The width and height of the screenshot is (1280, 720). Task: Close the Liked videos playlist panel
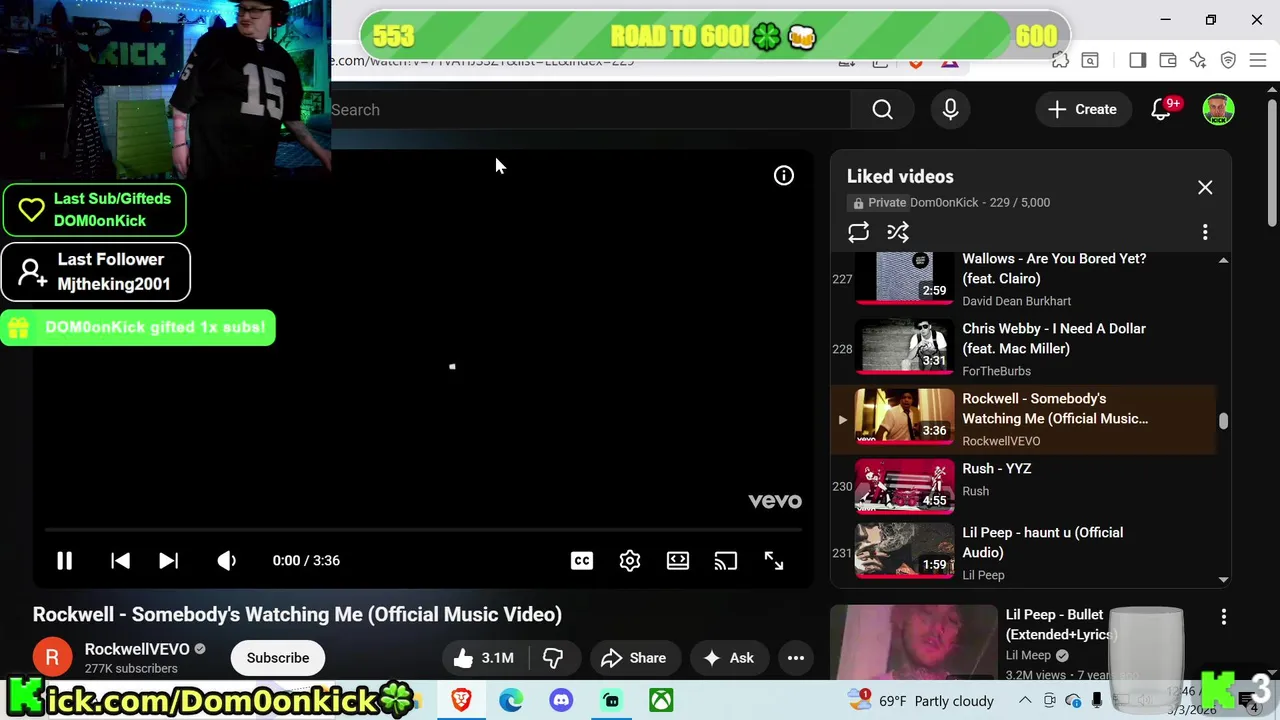(1205, 188)
